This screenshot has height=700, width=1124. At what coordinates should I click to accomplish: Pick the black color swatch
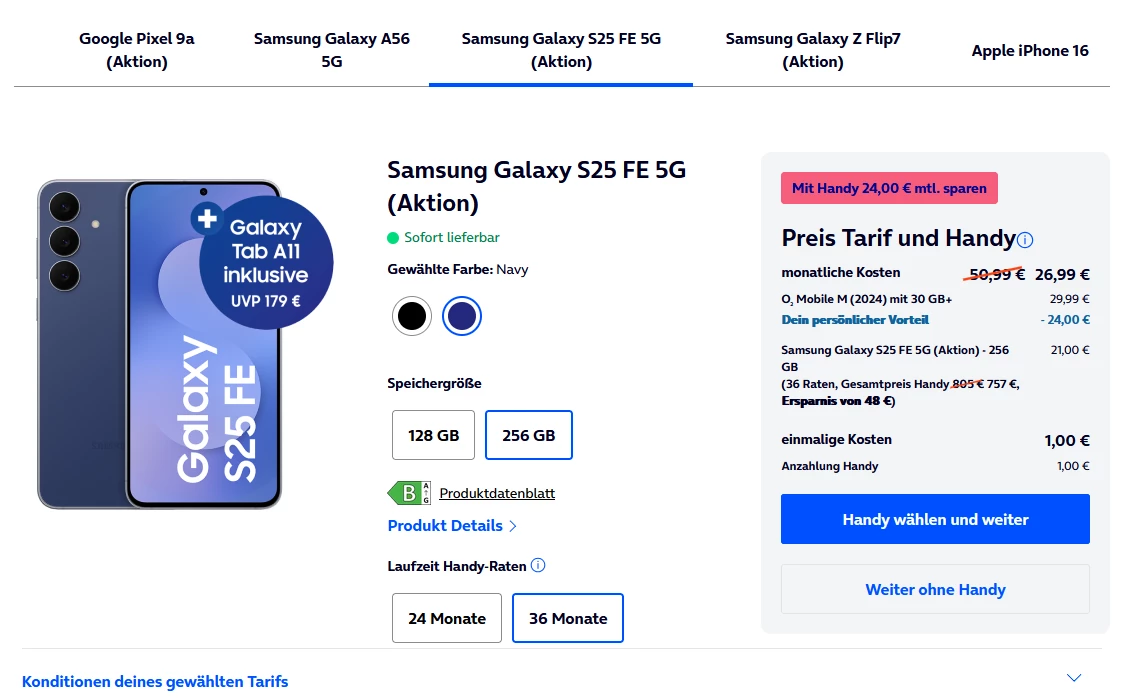(411, 316)
